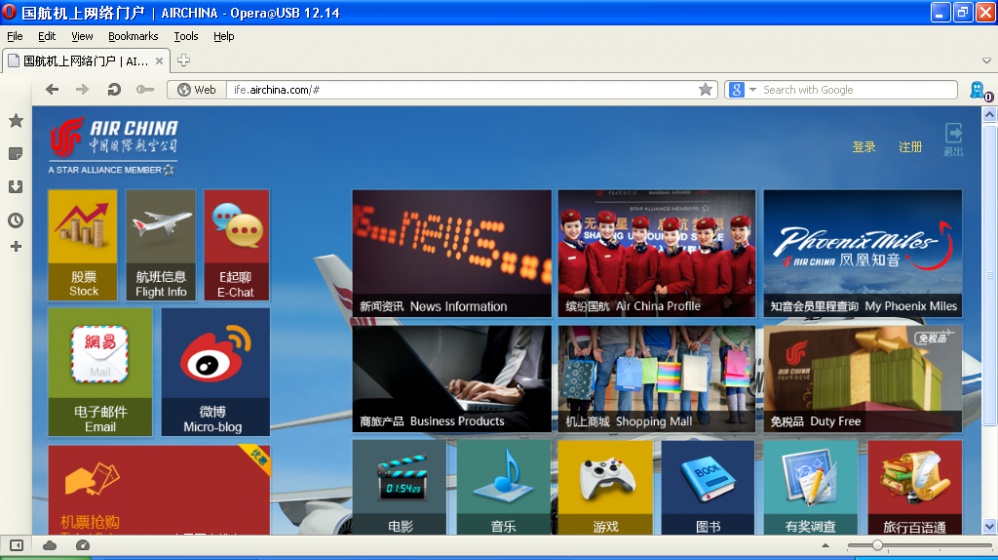
Task: Open the Bookmarks panel star in sidebar
Action: tap(16, 121)
